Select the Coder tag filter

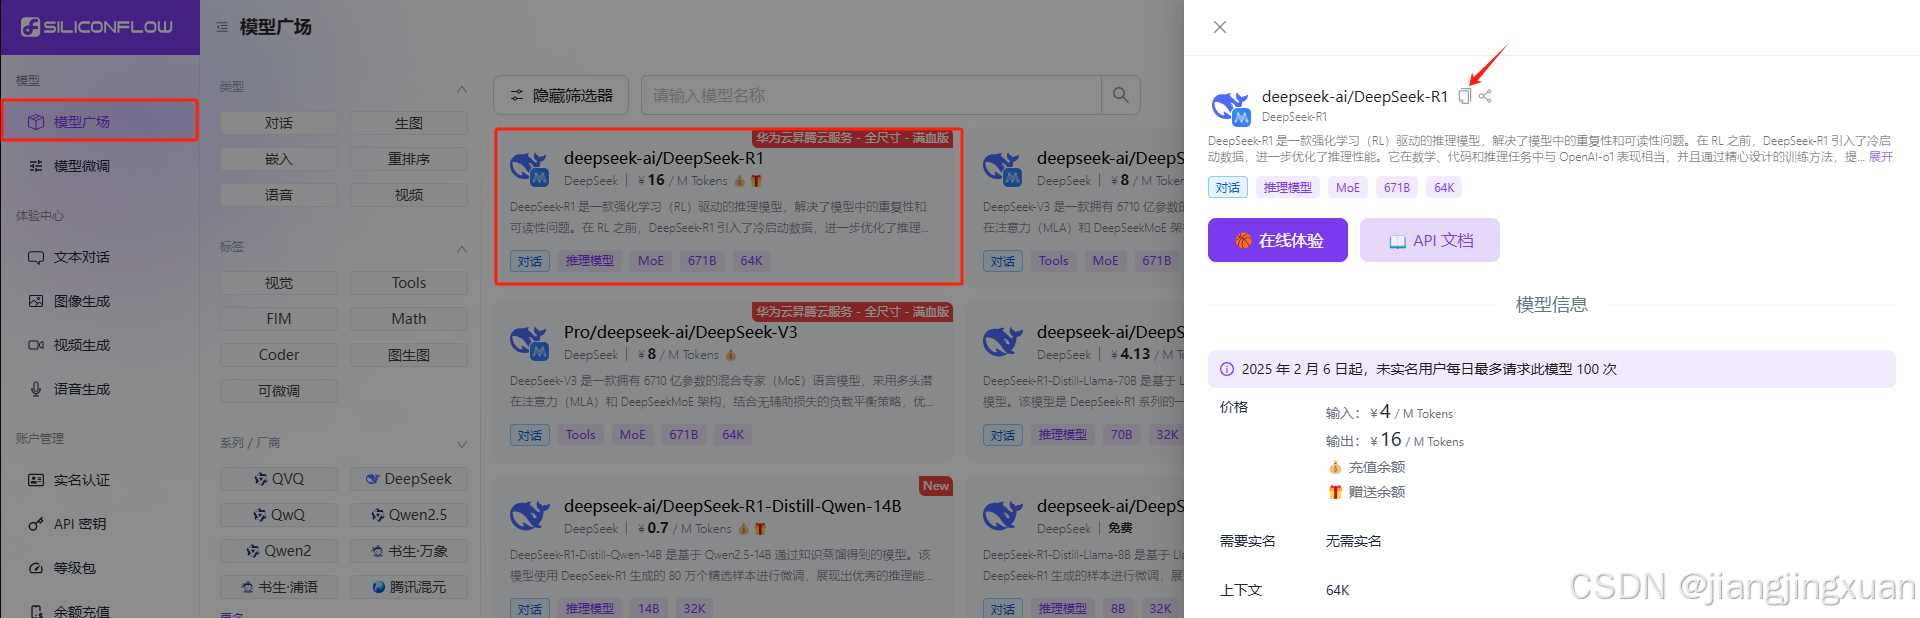(279, 355)
